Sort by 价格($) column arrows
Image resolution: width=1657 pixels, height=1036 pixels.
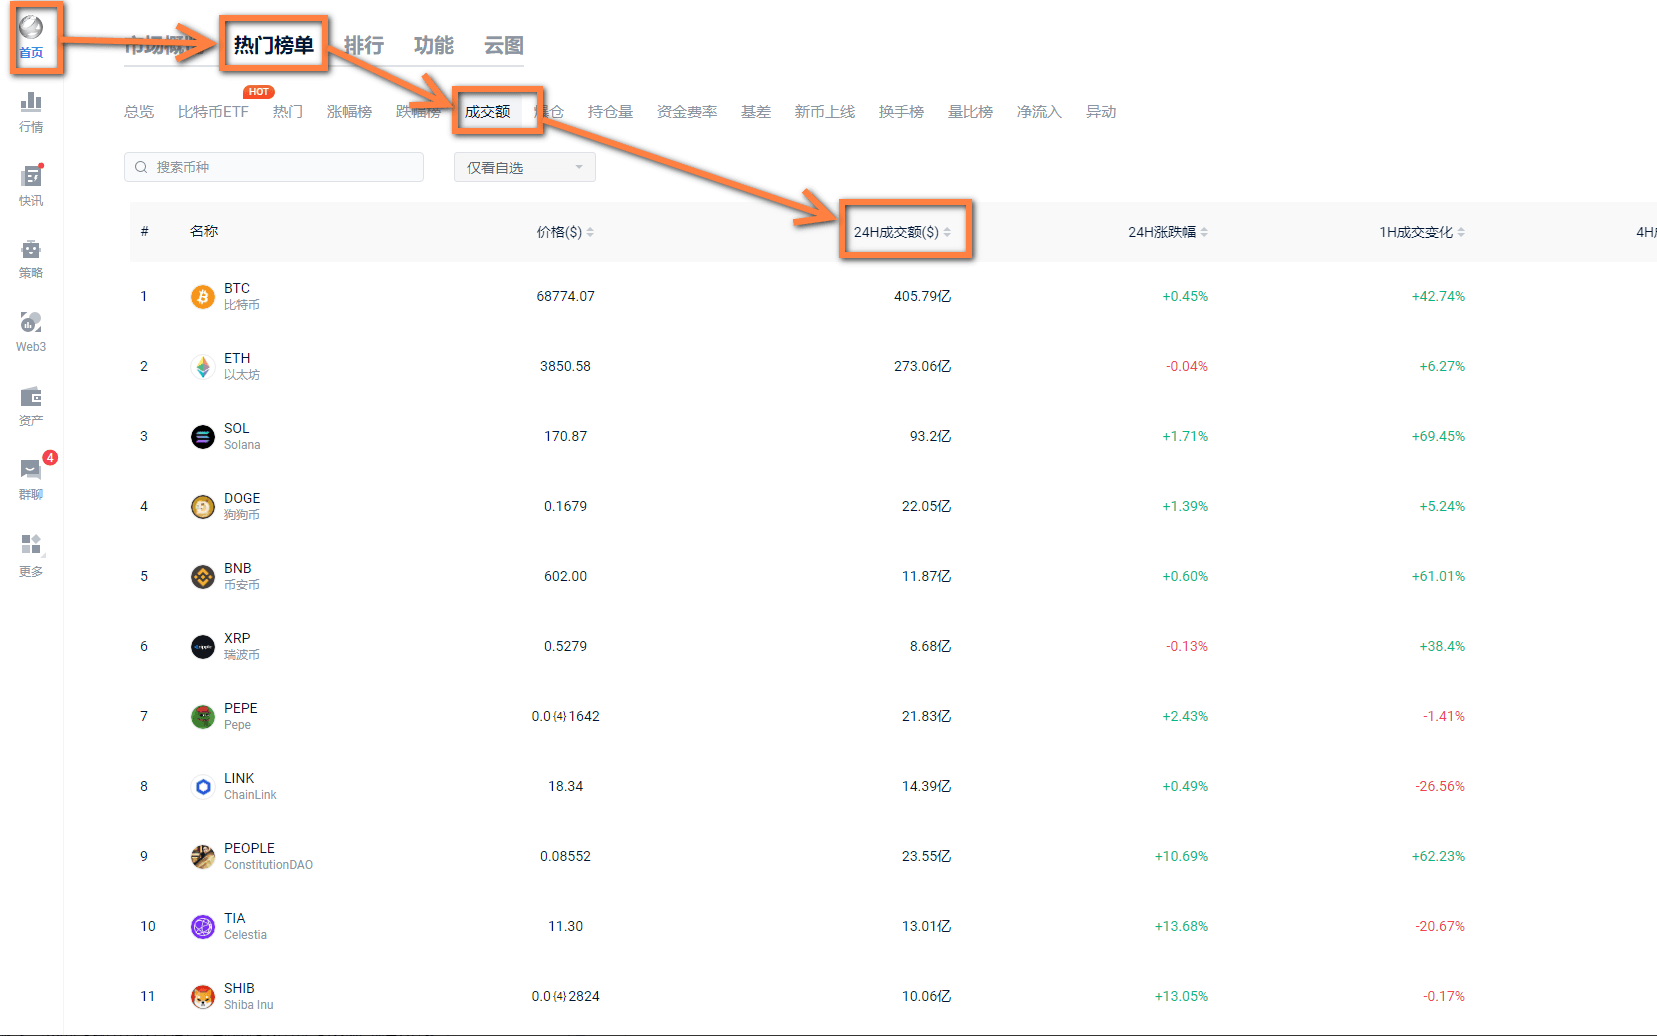pos(590,232)
